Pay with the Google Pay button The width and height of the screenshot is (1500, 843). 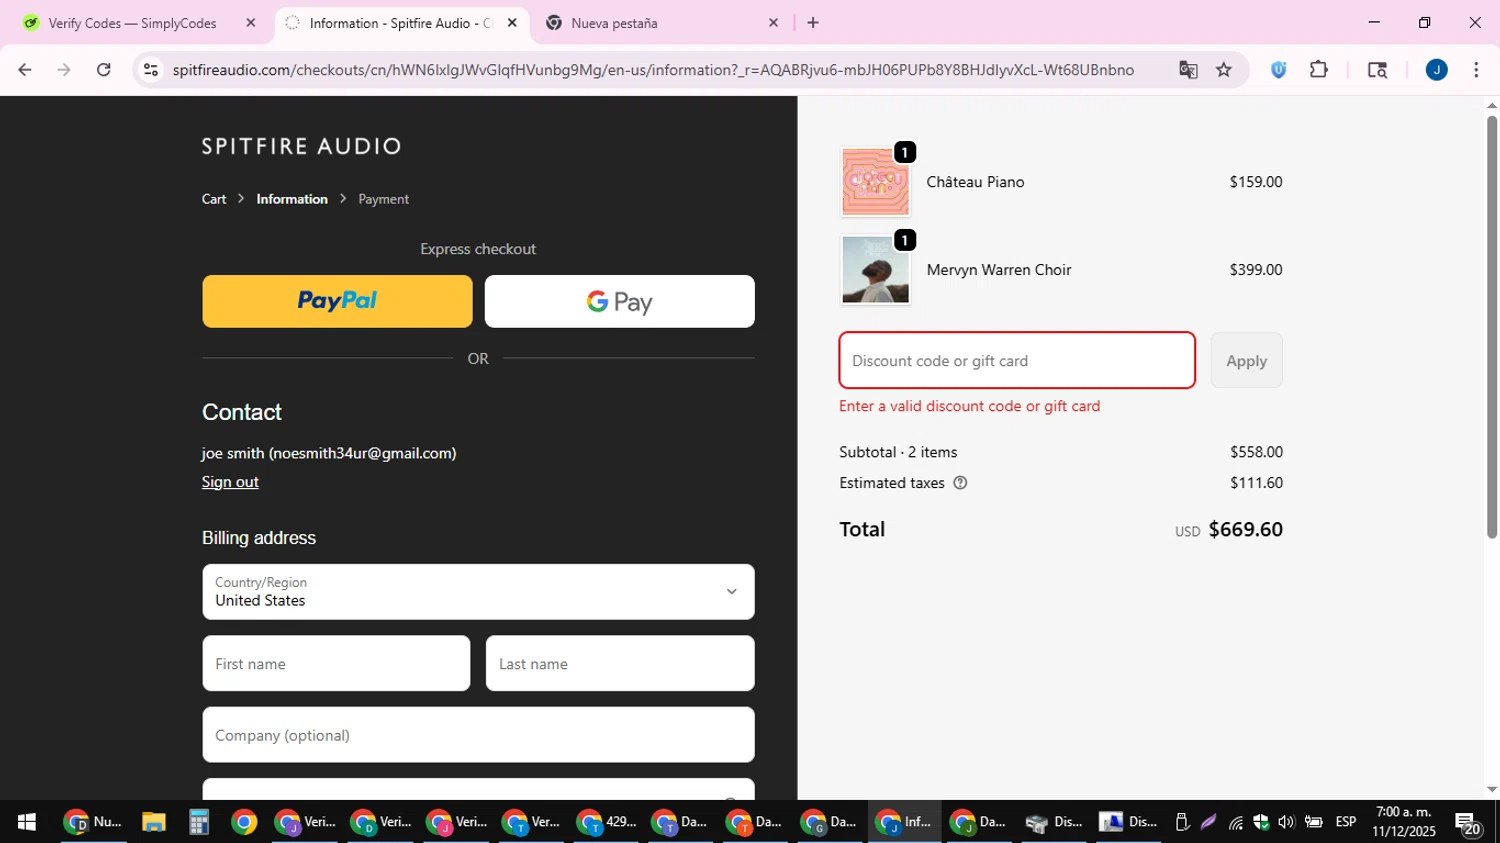(x=620, y=301)
